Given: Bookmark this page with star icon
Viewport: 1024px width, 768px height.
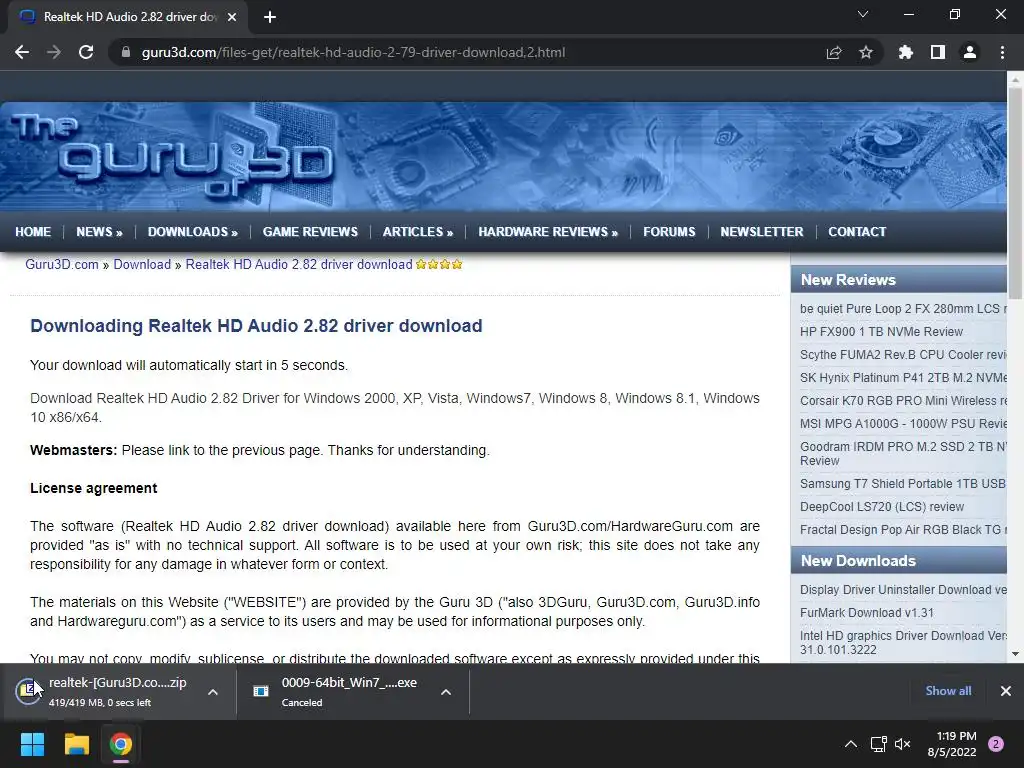Looking at the screenshot, I should [x=866, y=52].
